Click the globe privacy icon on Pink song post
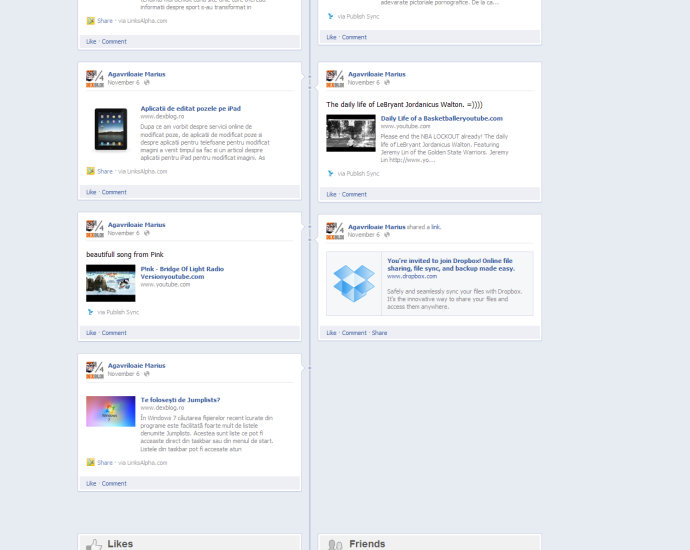Screen dimensions: 690x550 (147, 233)
